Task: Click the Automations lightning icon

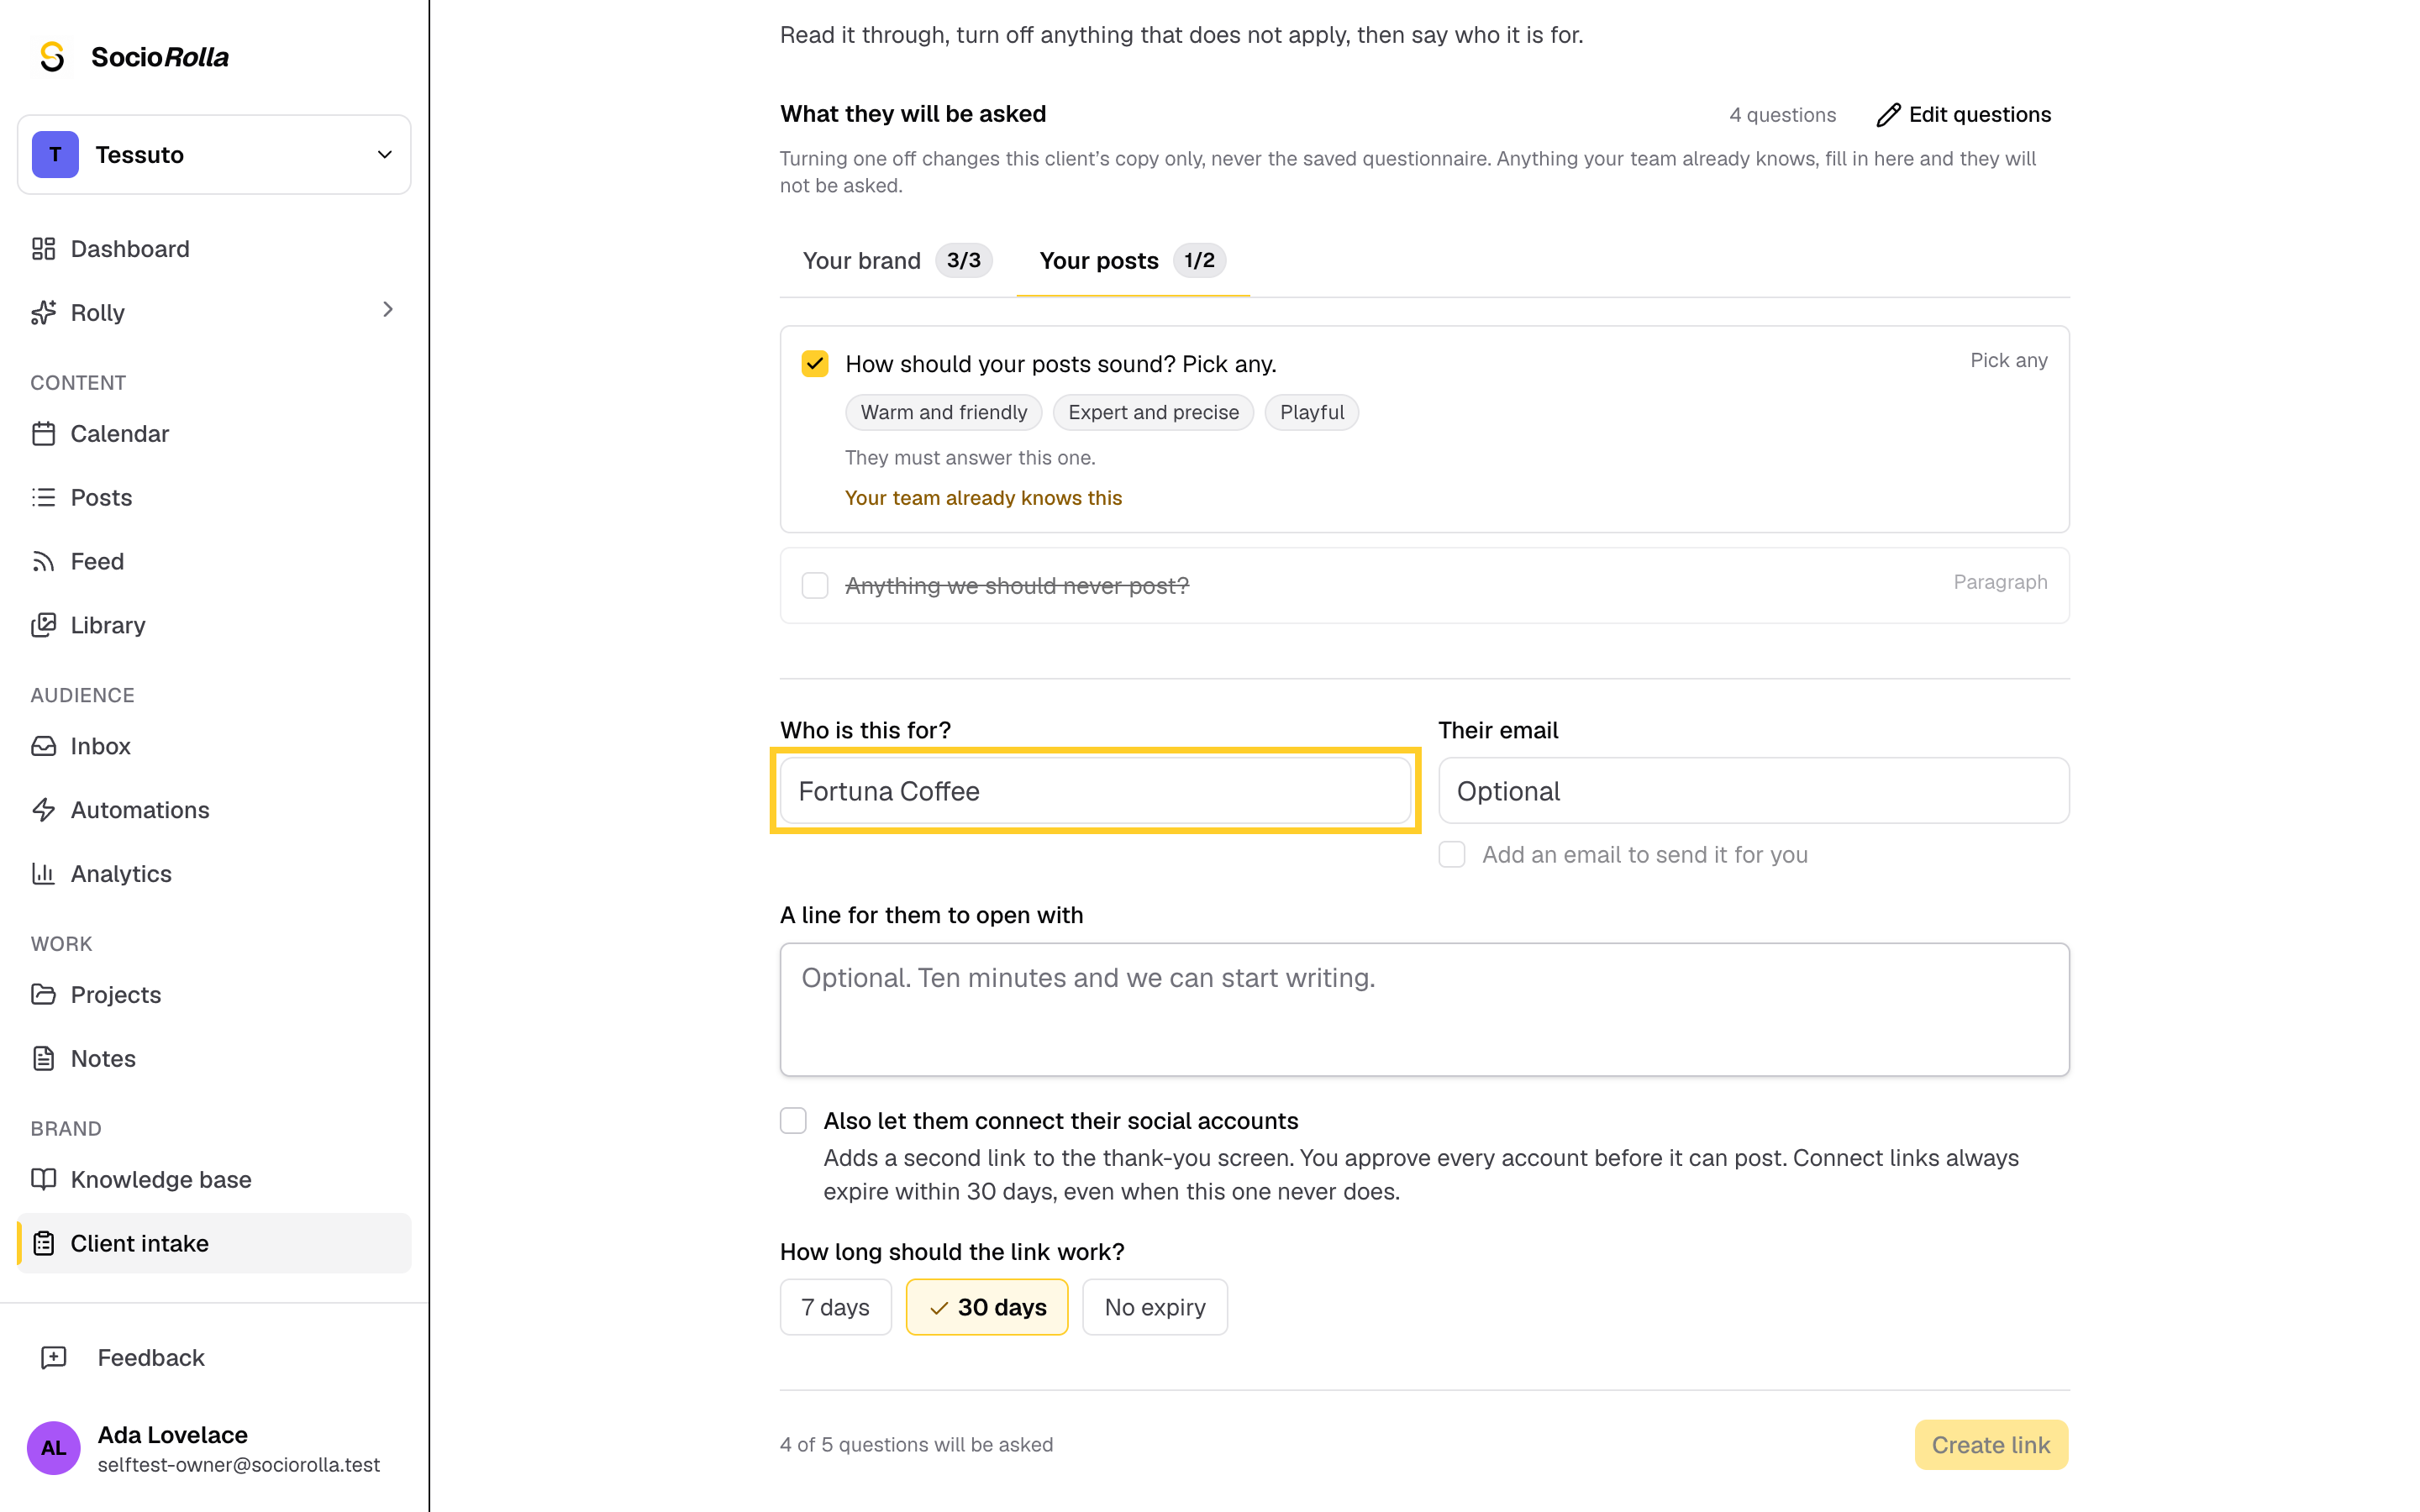Action: 43,810
